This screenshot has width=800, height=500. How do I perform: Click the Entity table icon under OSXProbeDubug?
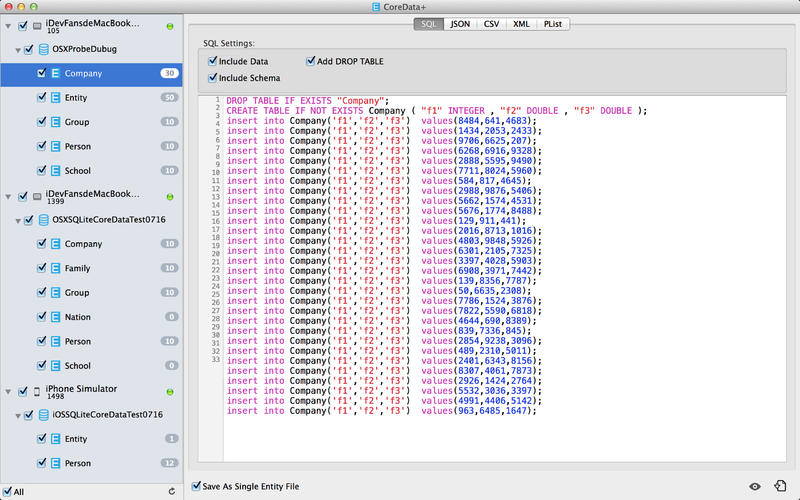point(56,97)
